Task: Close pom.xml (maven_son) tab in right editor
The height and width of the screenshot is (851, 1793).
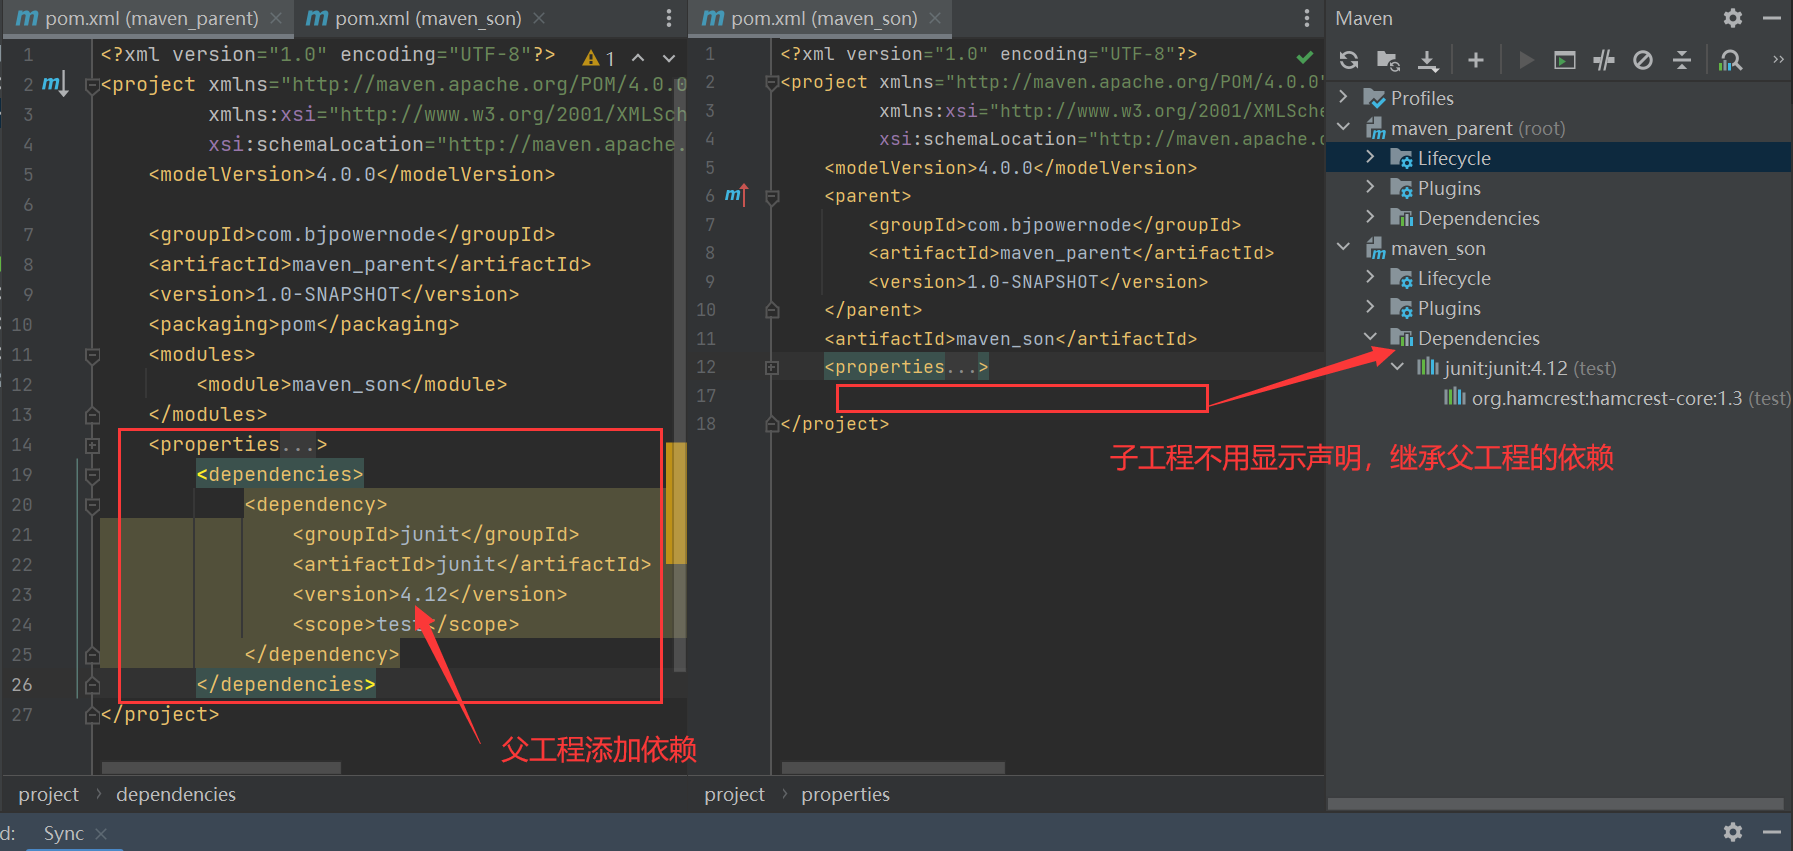Action: pos(935,18)
